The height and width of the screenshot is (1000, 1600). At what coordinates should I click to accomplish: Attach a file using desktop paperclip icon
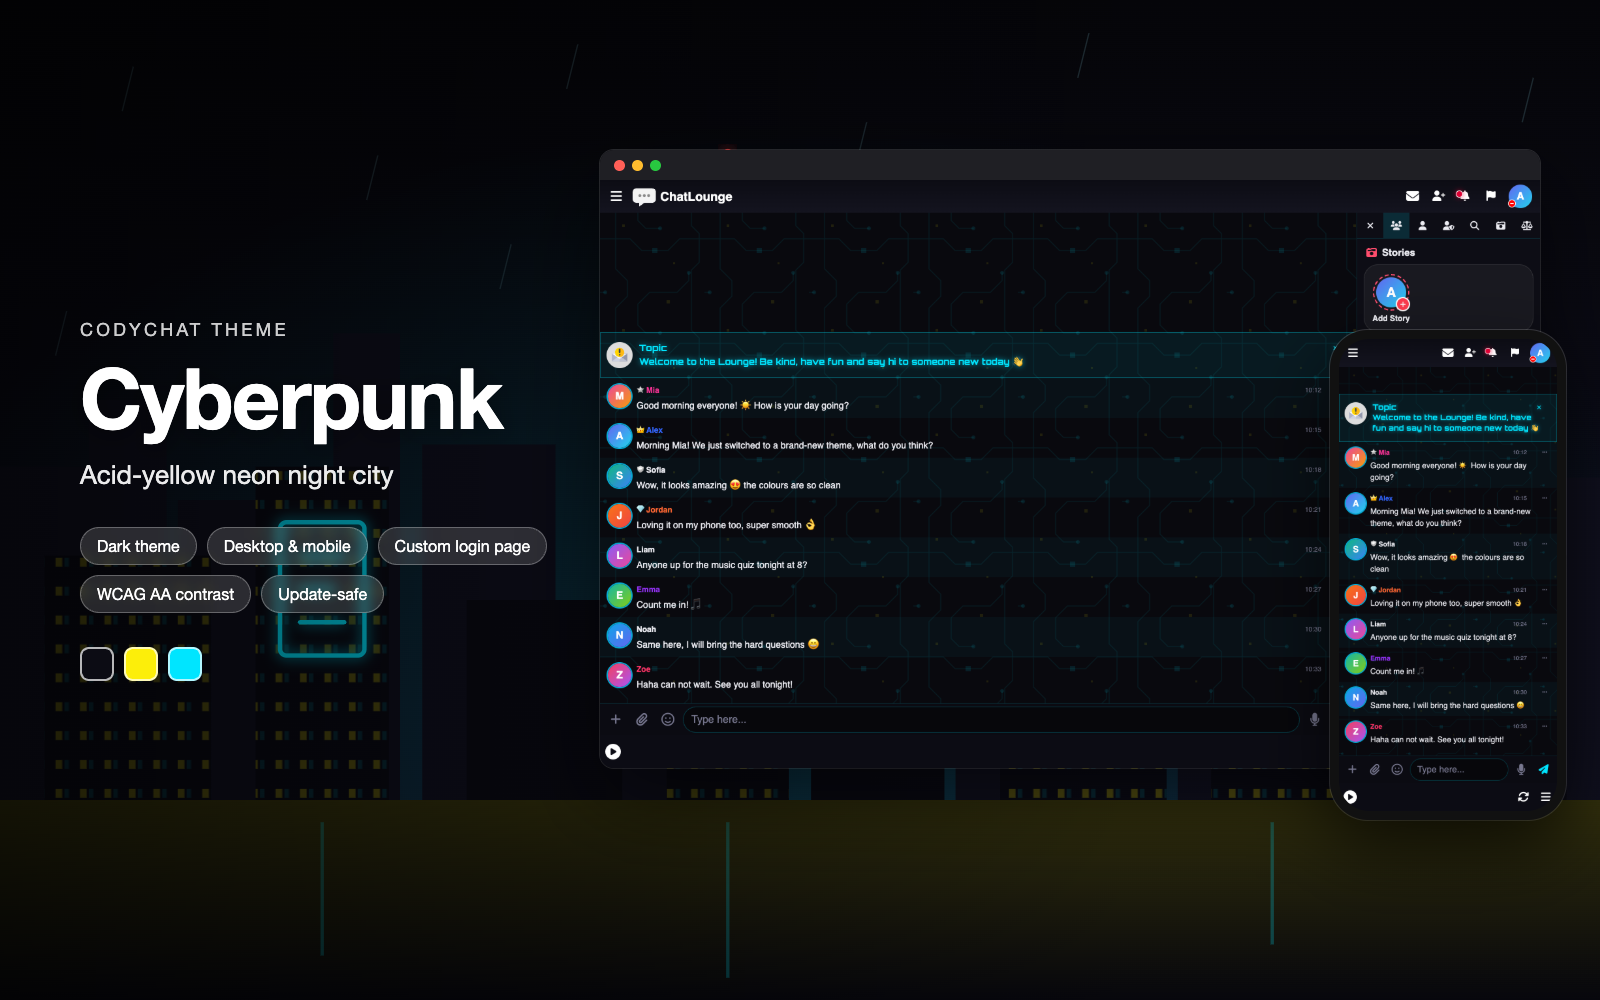[x=642, y=719]
